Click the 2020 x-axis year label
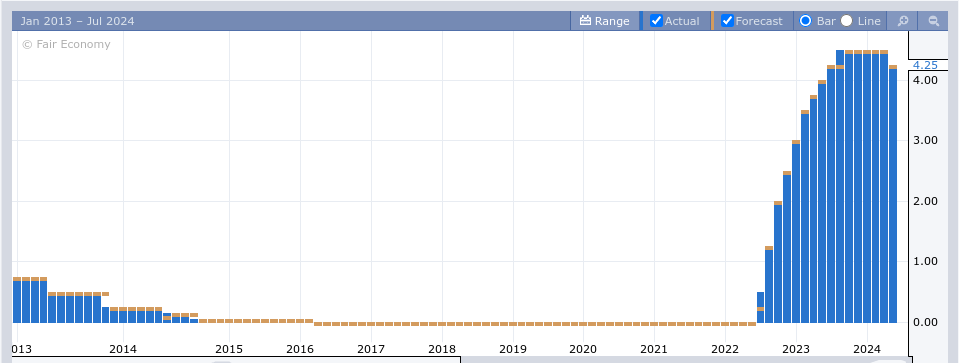 (583, 349)
